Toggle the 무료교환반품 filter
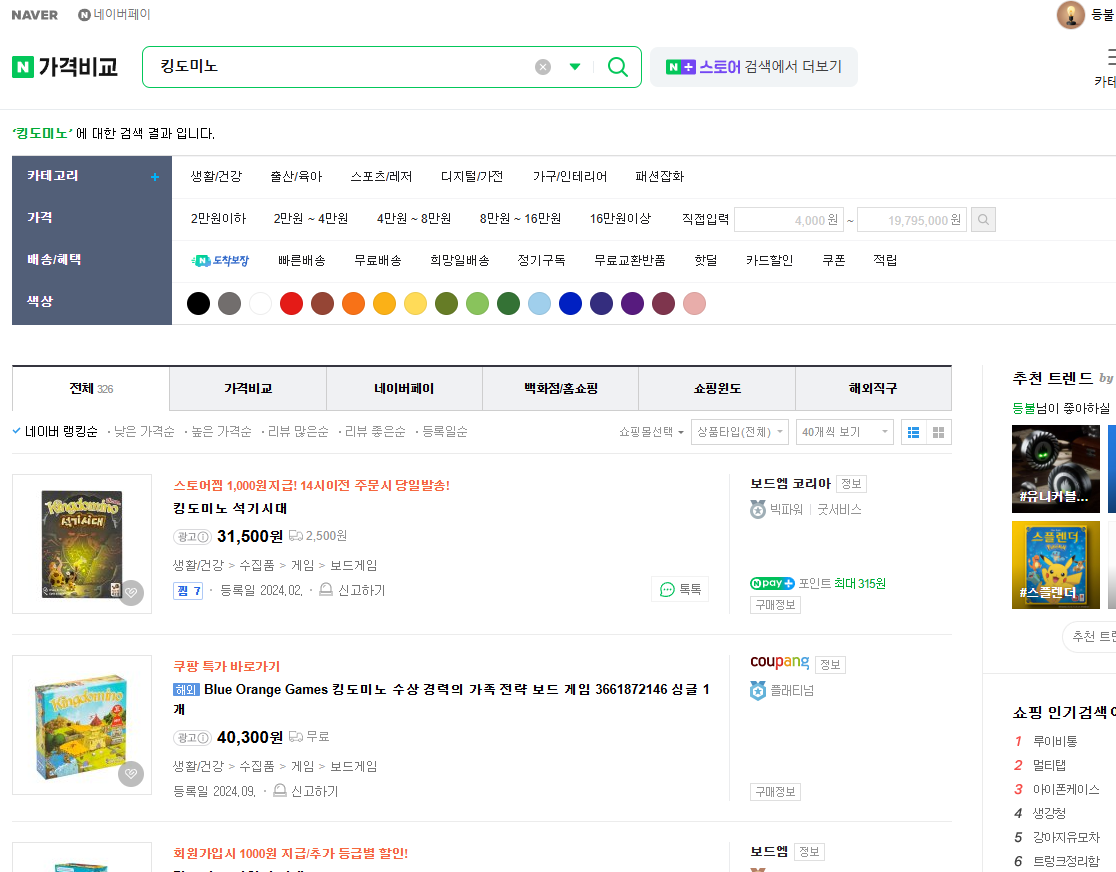 pos(630,261)
